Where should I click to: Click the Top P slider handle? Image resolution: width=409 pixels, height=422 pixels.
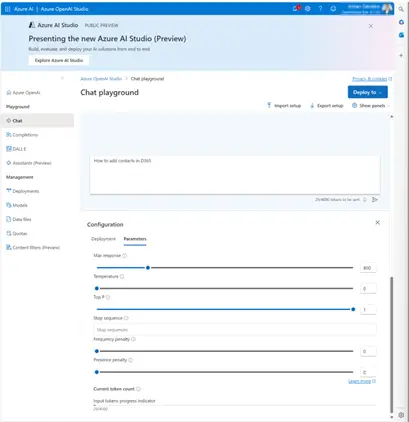[353, 309]
